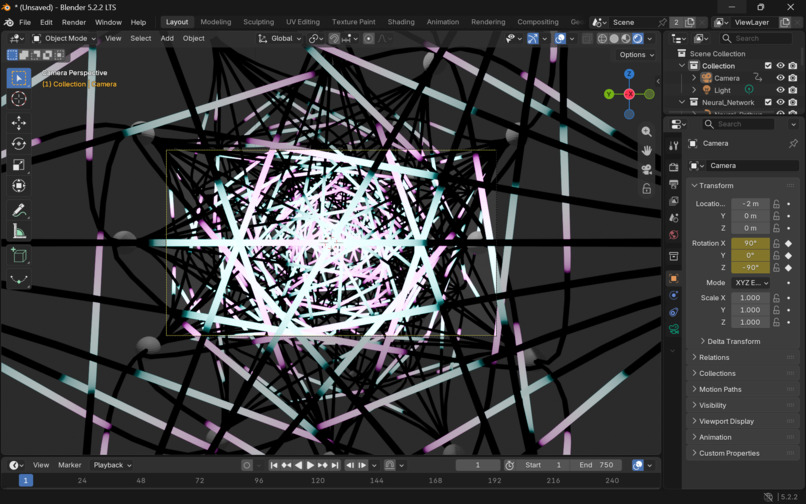Toggle visibility eye for Collection row
Screen dimensions: 806x504
pyautogui.click(x=780, y=65)
